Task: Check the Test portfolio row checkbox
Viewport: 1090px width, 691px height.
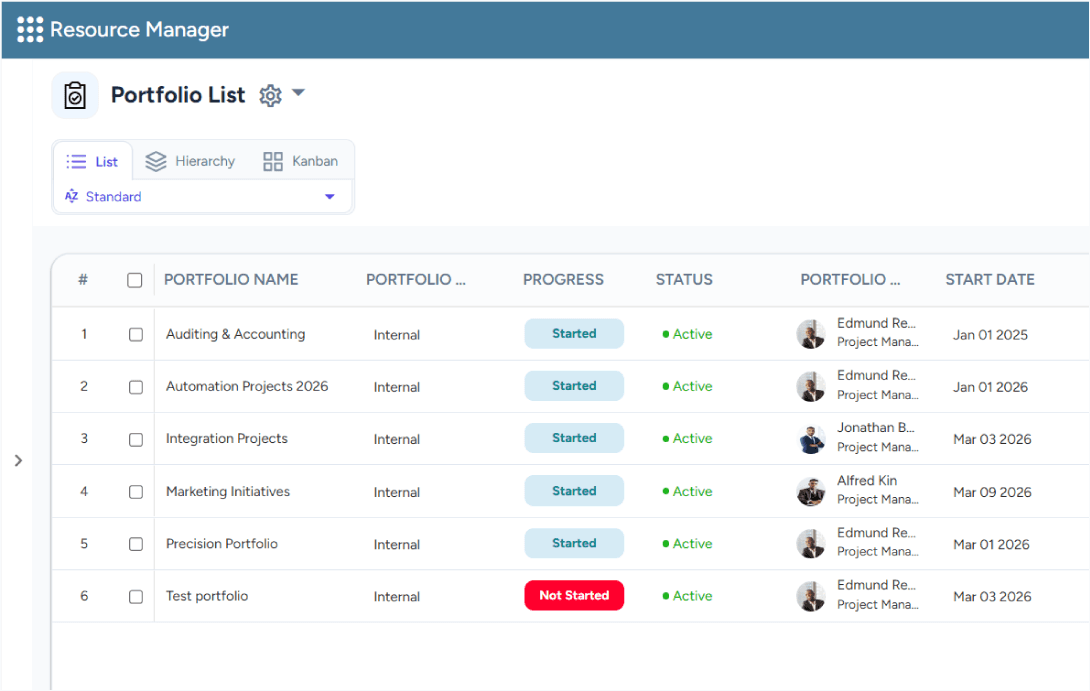Action: tap(136, 596)
